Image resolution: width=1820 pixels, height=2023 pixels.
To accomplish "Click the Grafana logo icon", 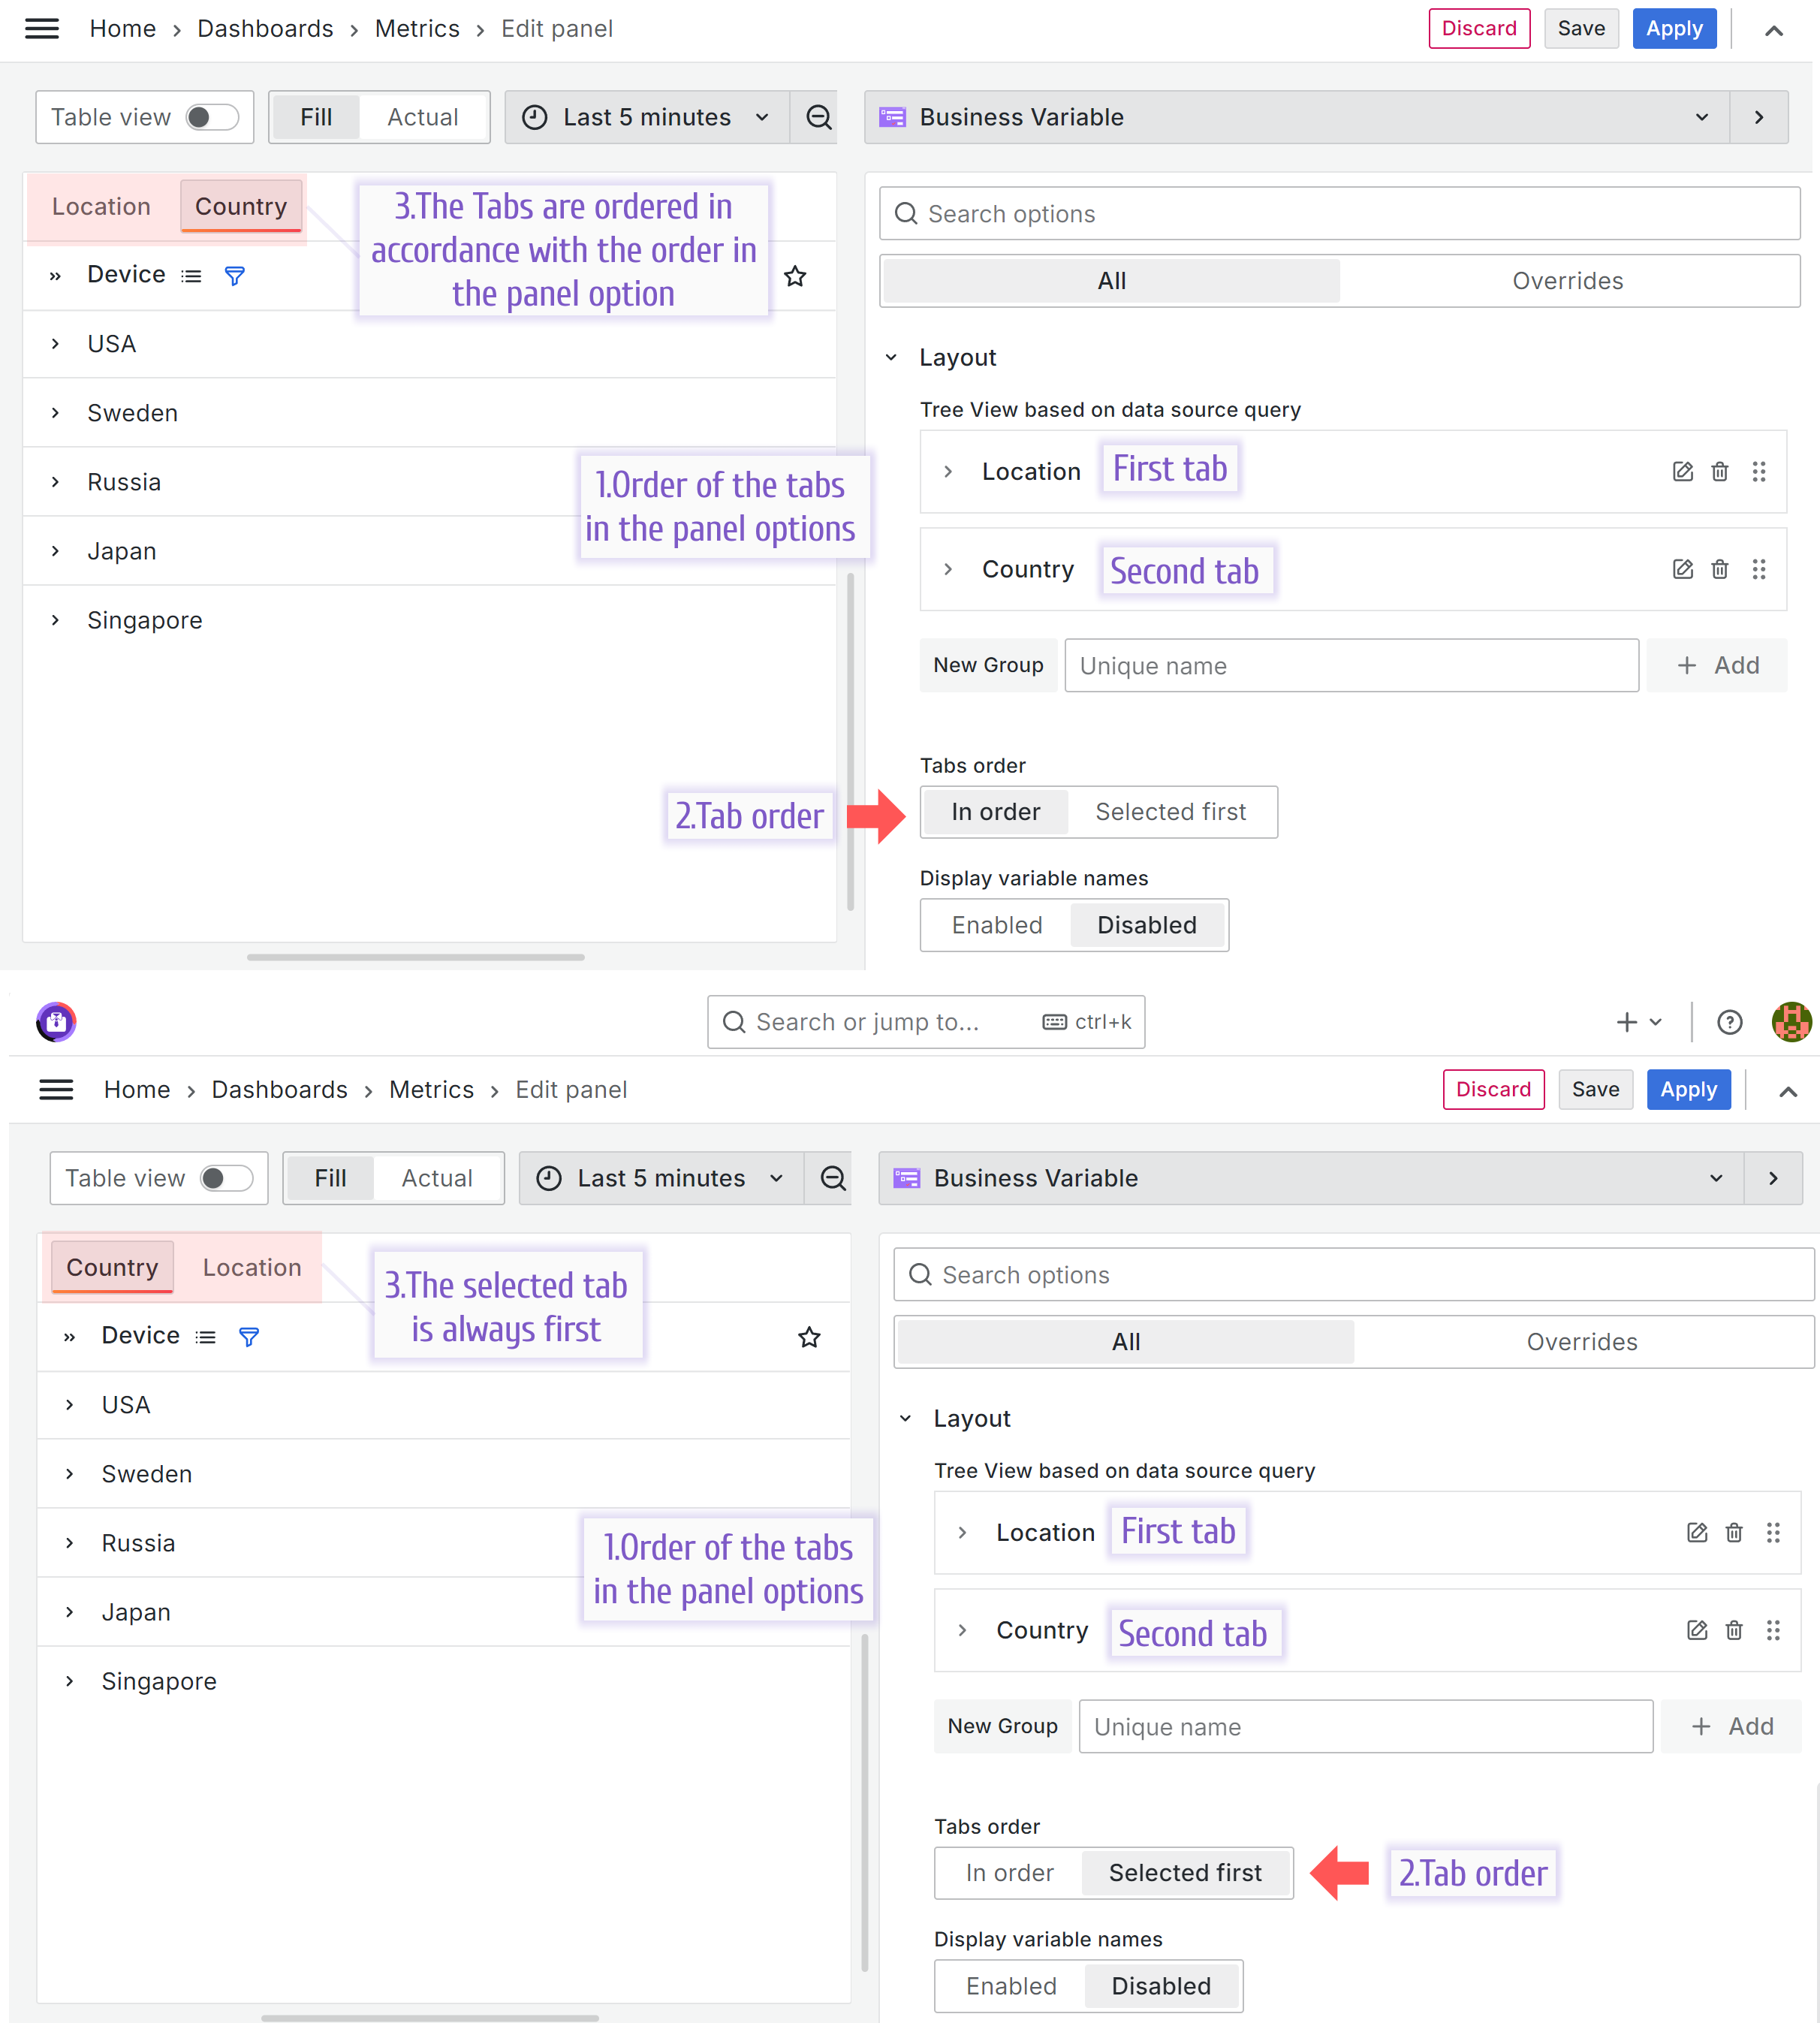I will click(56, 1021).
